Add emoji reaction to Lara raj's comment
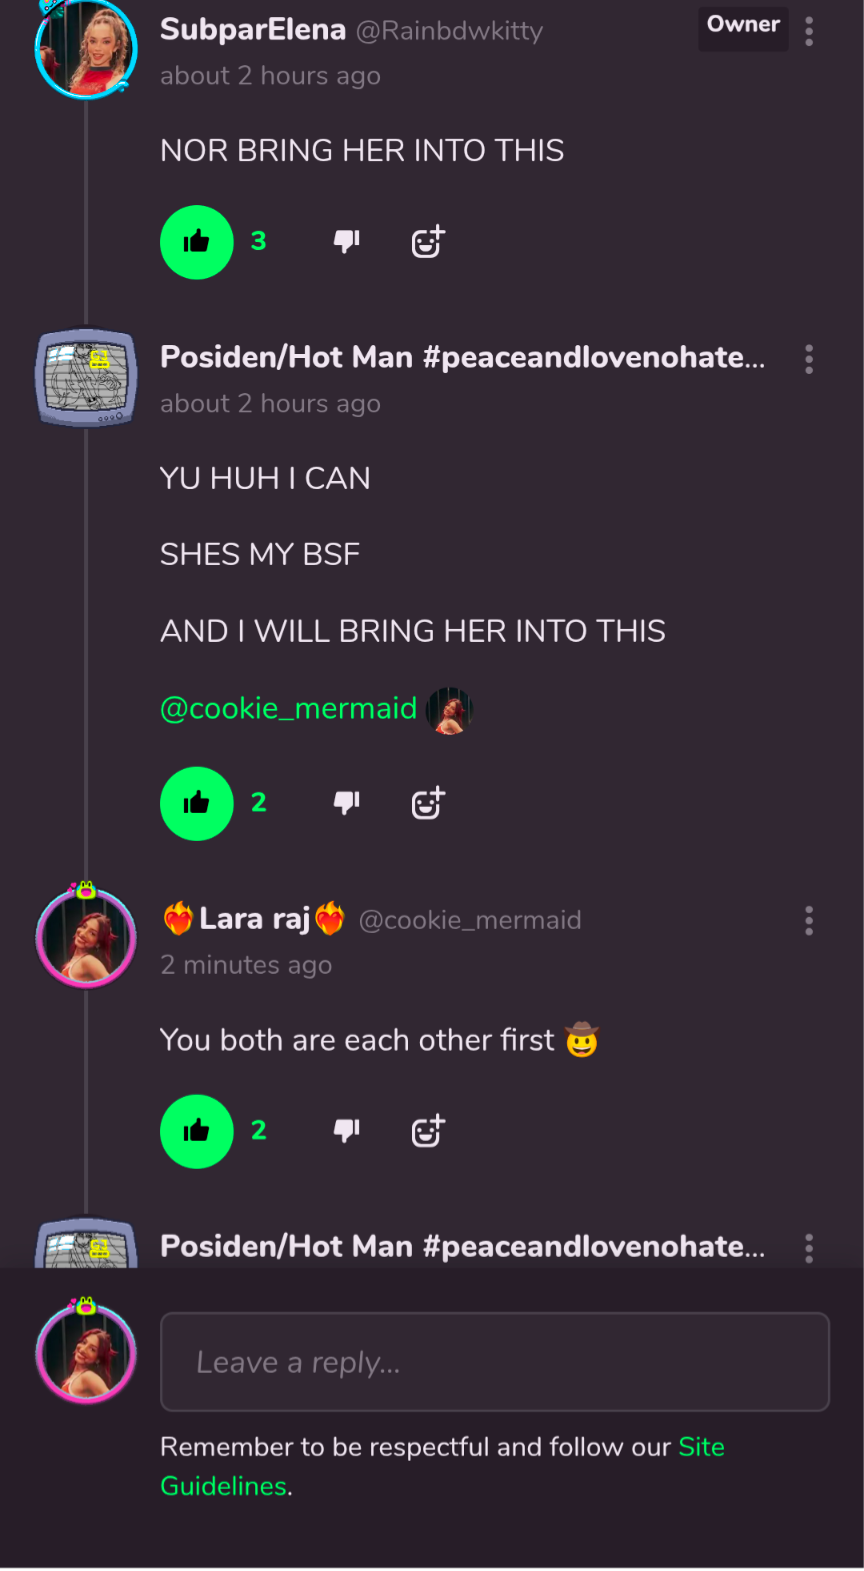 (x=428, y=1131)
